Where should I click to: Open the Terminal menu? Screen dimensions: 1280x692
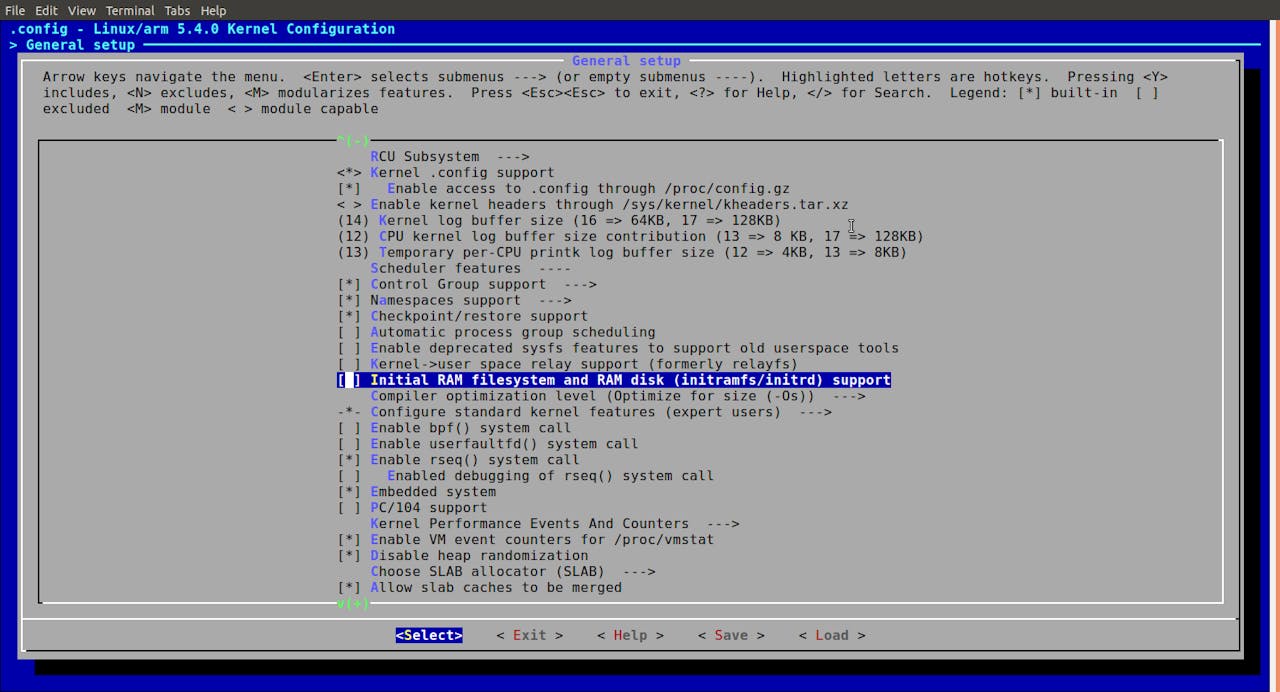point(130,10)
